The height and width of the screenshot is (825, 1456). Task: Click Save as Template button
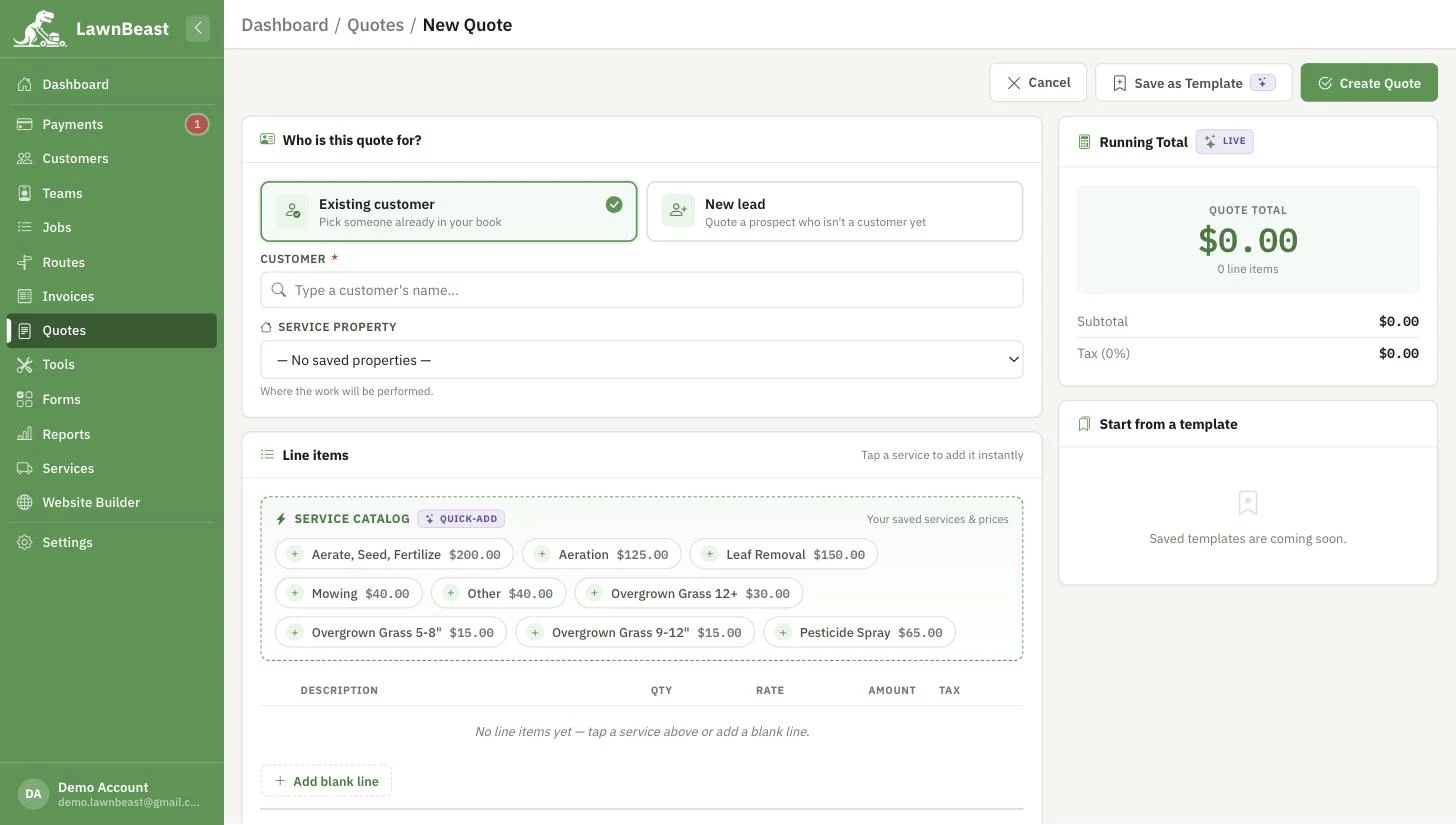click(x=1194, y=83)
